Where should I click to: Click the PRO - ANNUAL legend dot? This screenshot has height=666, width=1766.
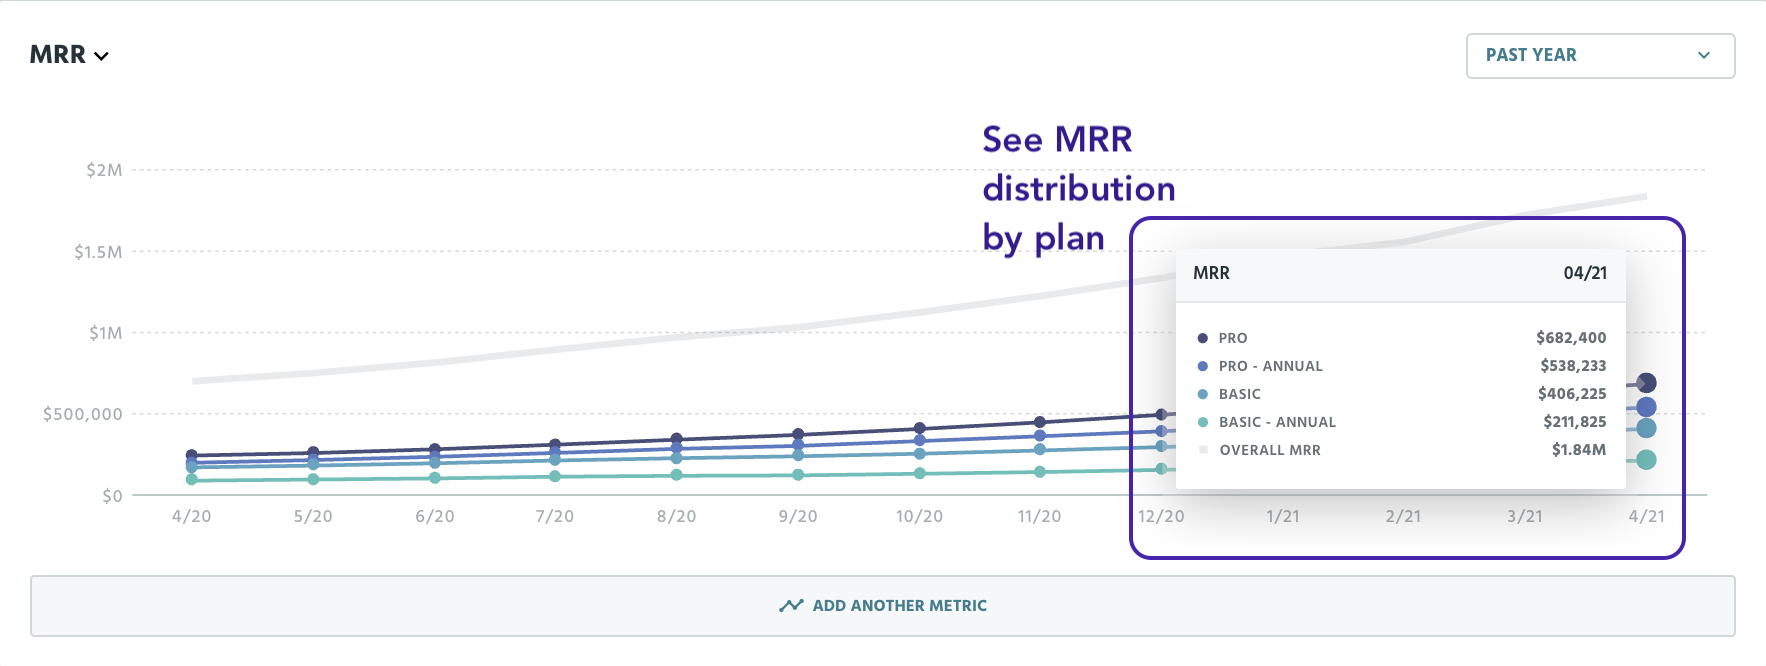[x=1202, y=366]
